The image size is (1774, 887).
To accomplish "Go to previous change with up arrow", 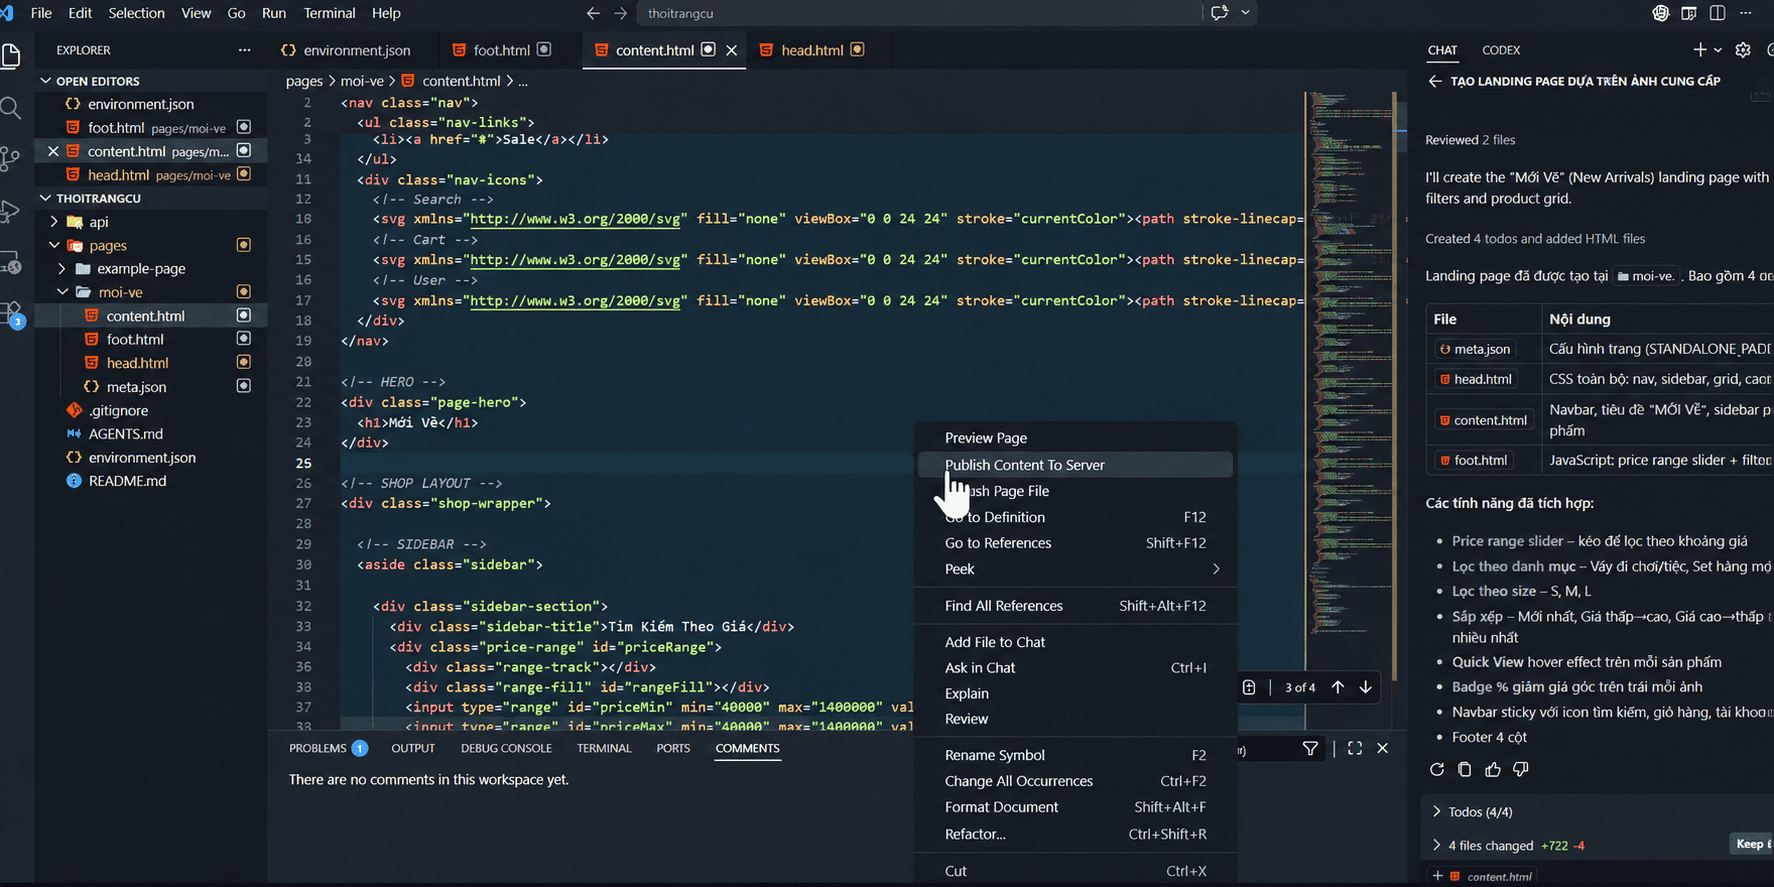I will (x=1338, y=687).
